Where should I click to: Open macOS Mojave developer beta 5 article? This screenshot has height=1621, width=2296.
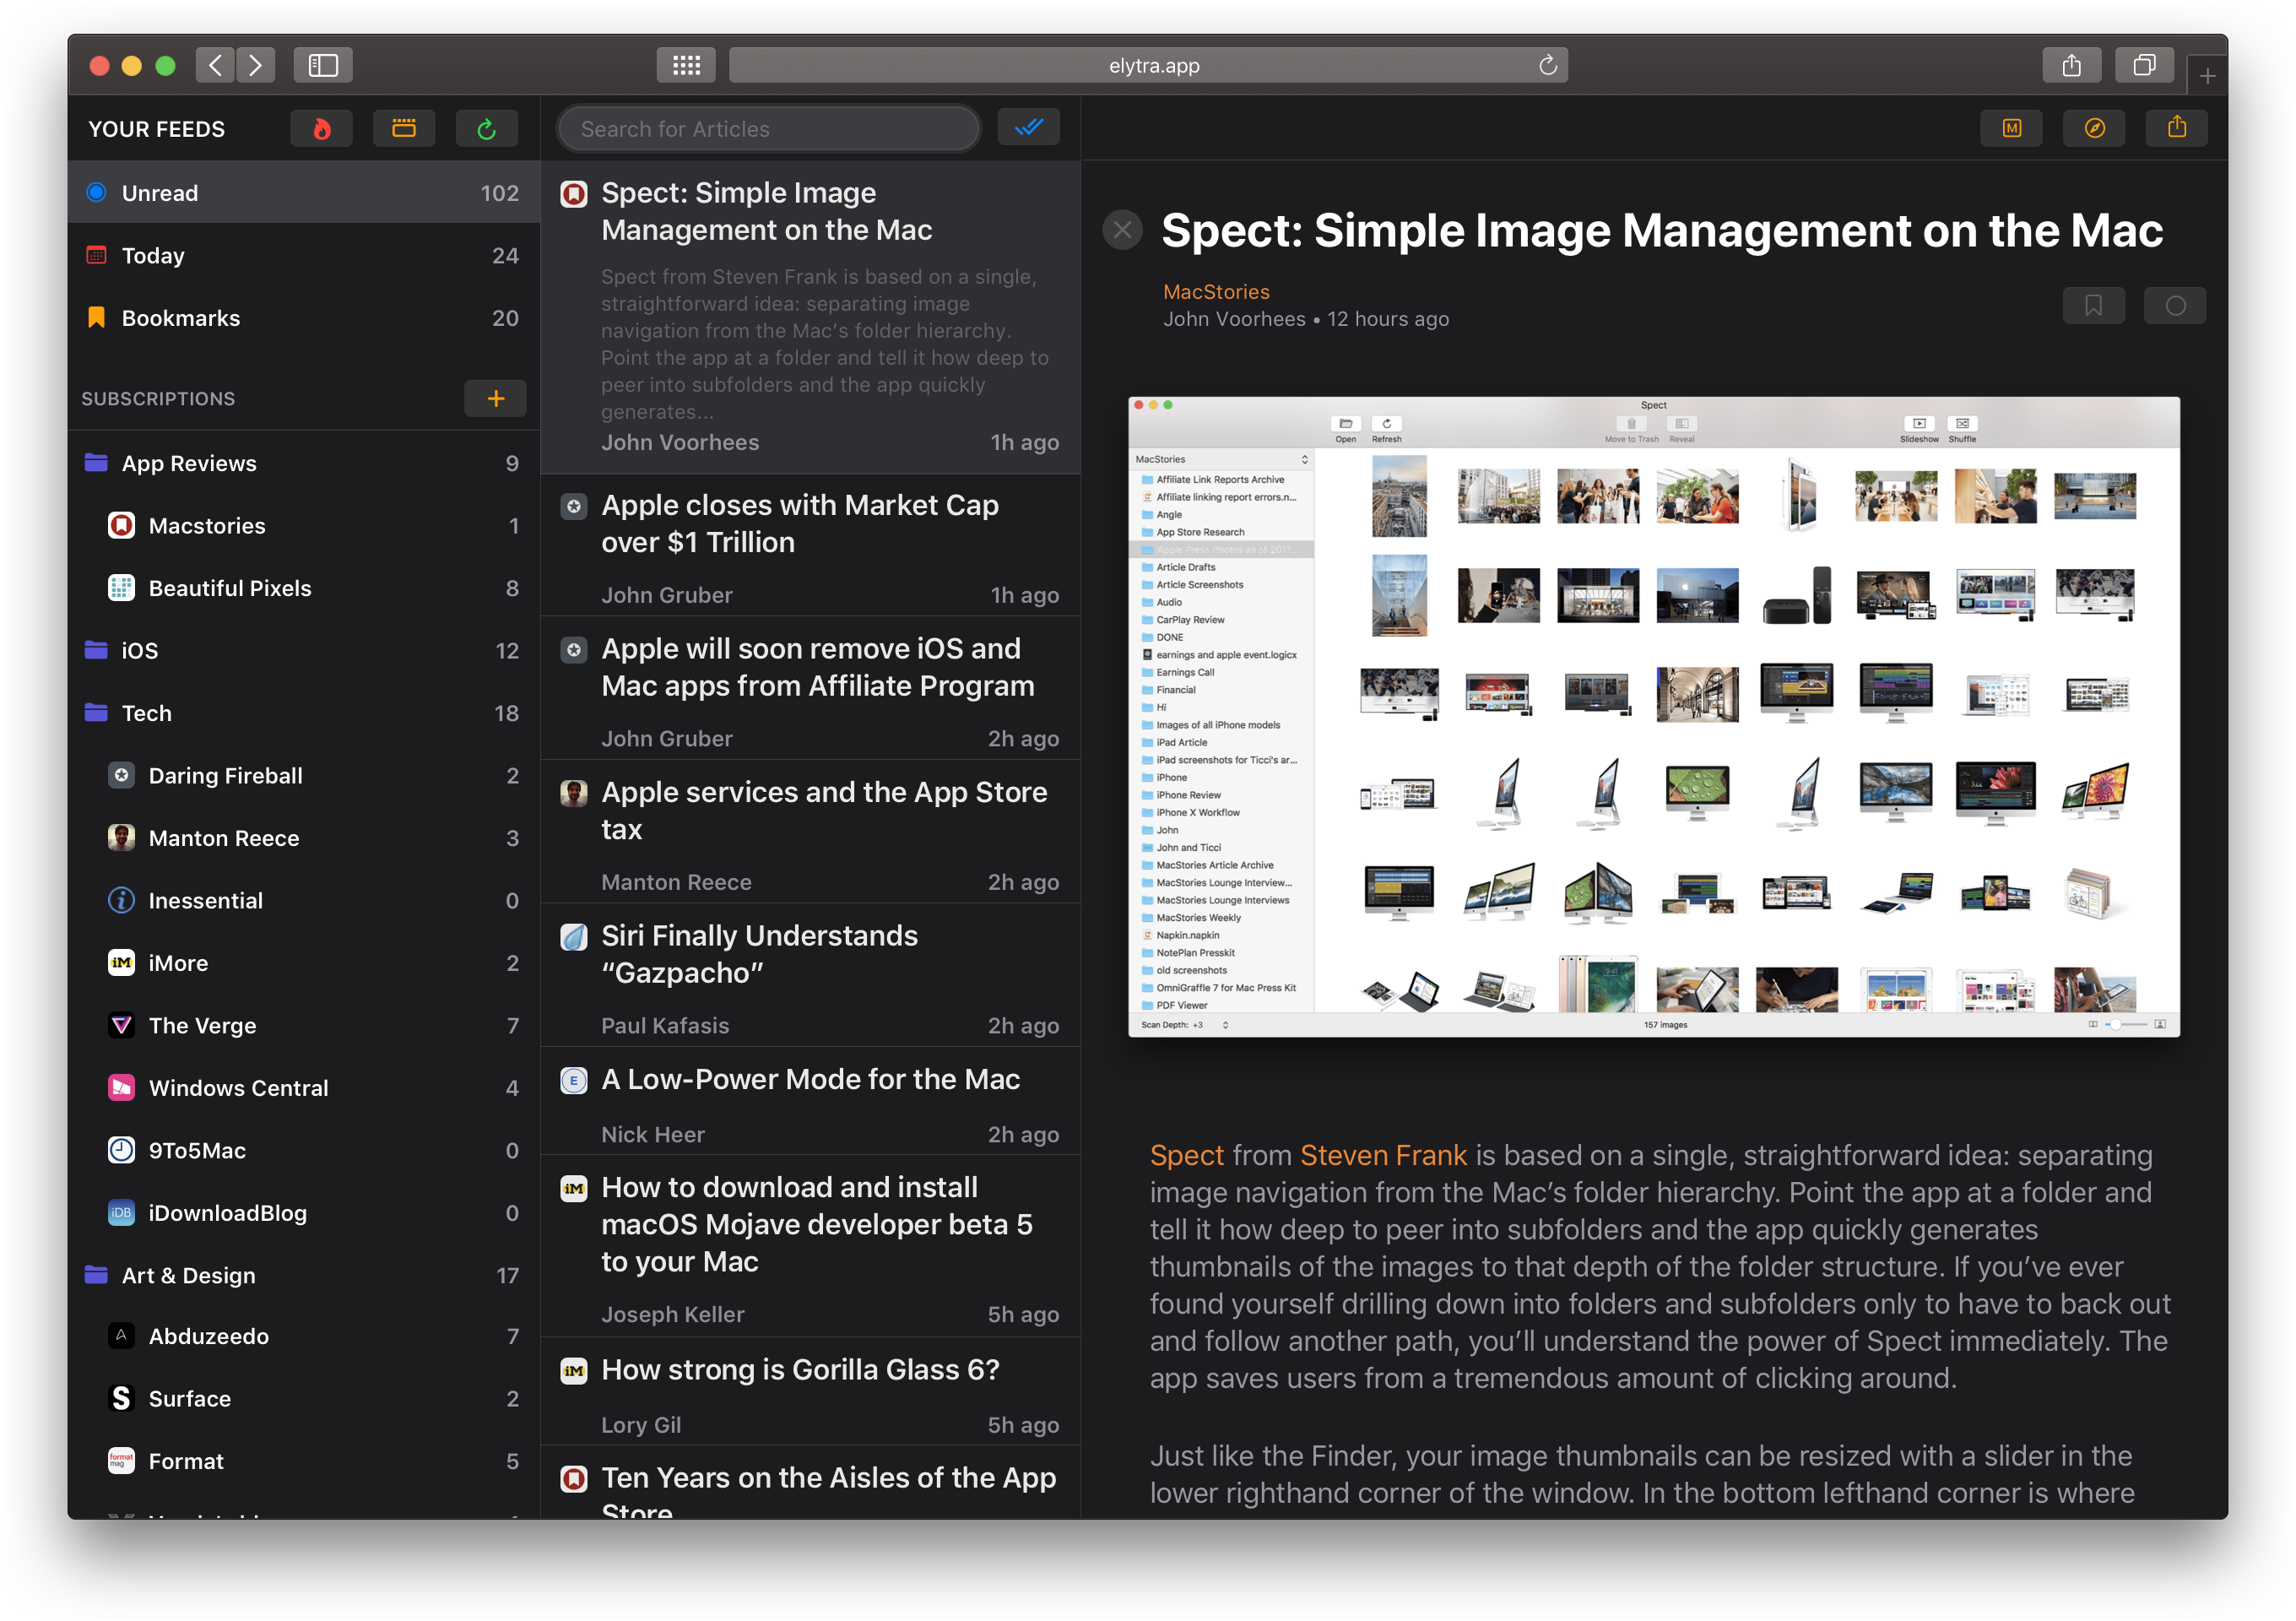pyautogui.click(x=811, y=1246)
